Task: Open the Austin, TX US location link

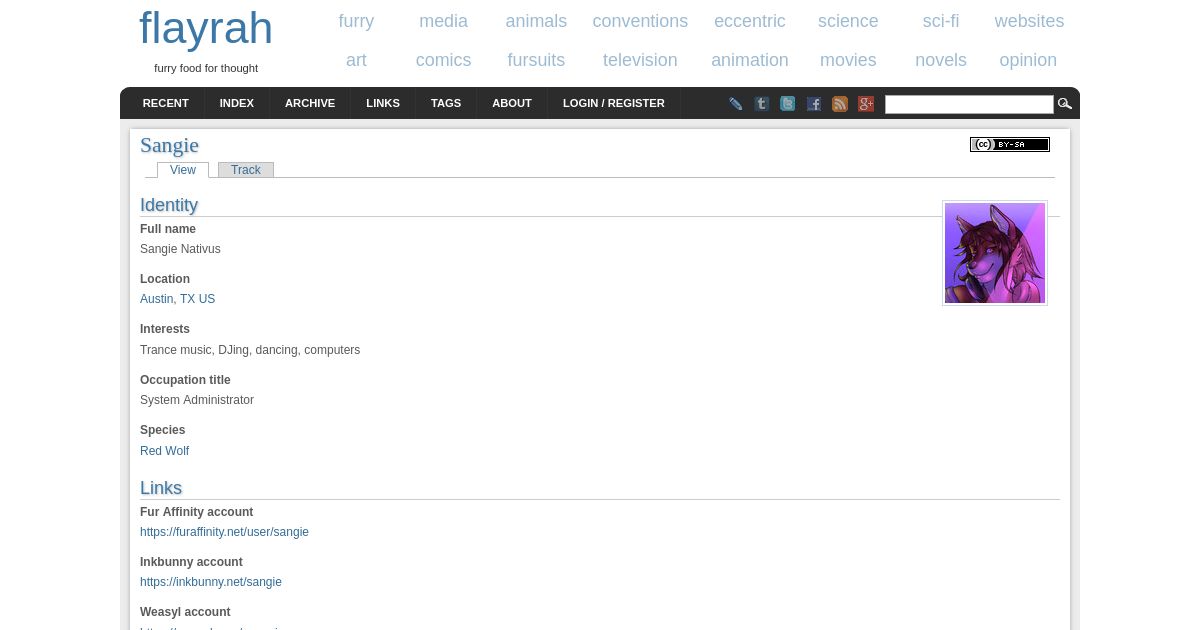Action: (x=177, y=299)
